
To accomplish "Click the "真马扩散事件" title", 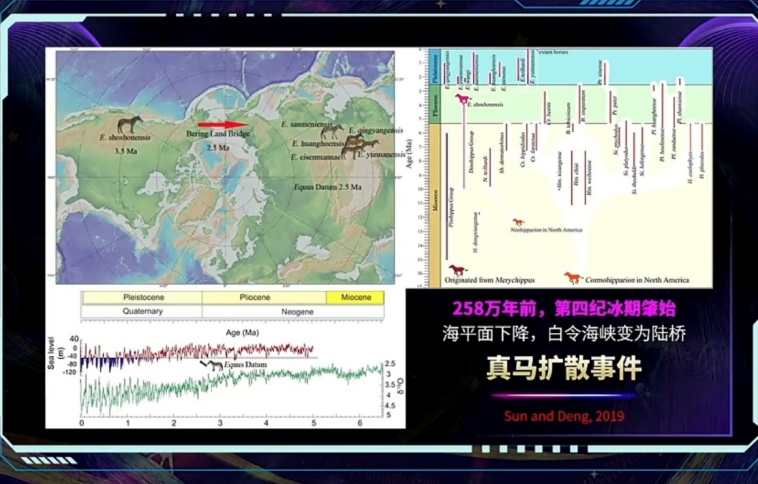I will pos(564,368).
